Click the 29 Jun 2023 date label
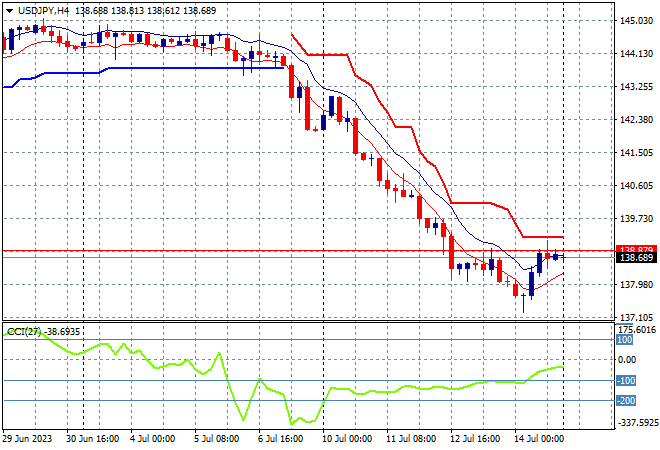The width and height of the screenshot is (660, 450). pyautogui.click(x=27, y=439)
